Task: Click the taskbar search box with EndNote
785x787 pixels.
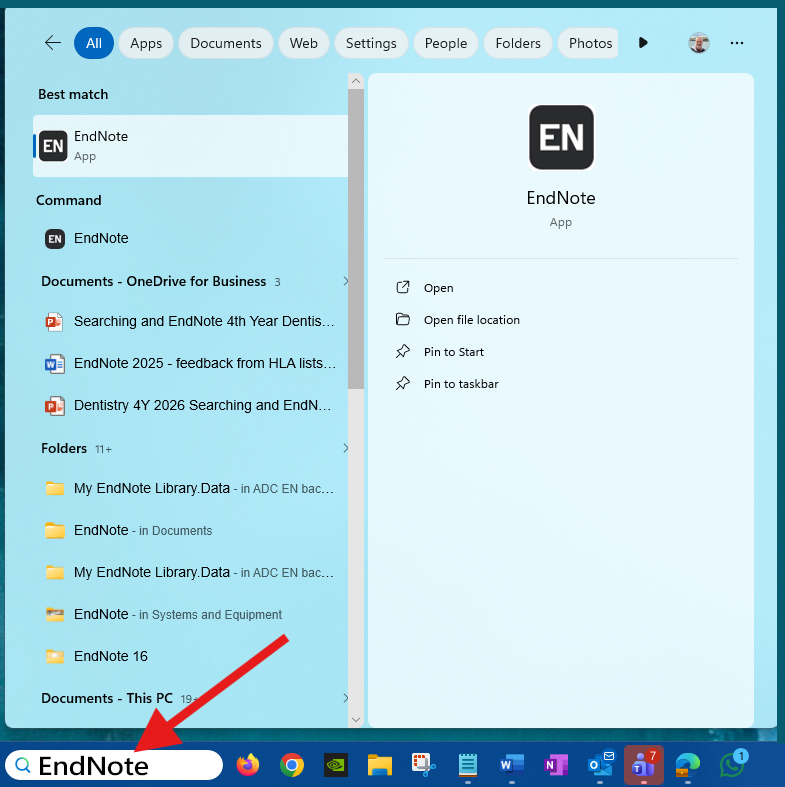Action: (114, 765)
